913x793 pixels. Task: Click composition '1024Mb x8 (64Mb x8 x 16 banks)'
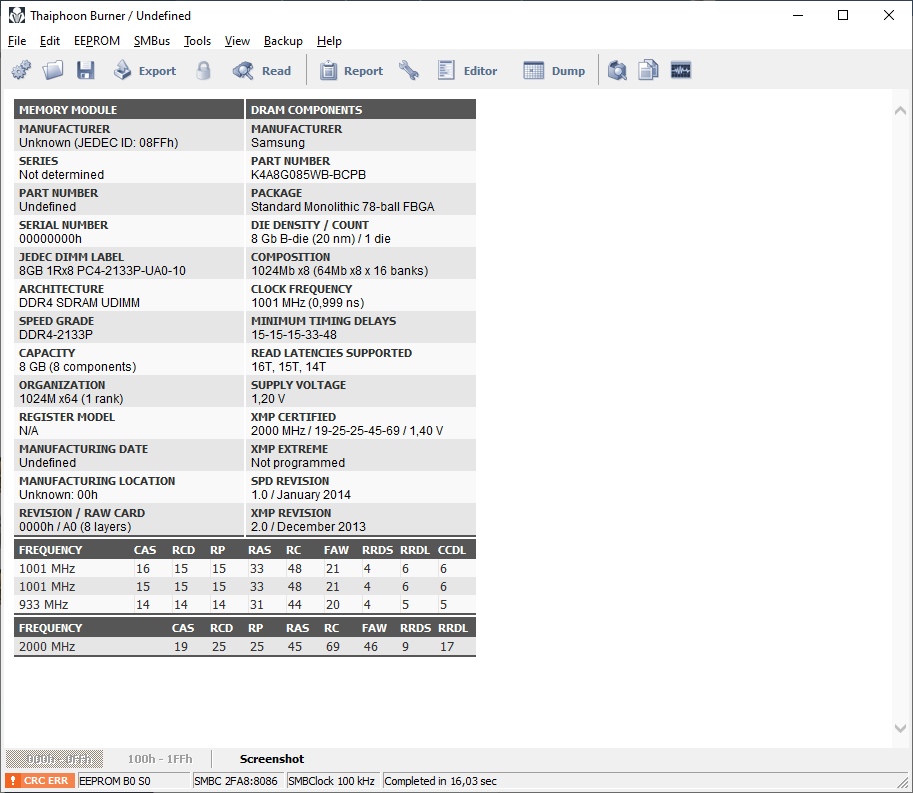coord(339,271)
